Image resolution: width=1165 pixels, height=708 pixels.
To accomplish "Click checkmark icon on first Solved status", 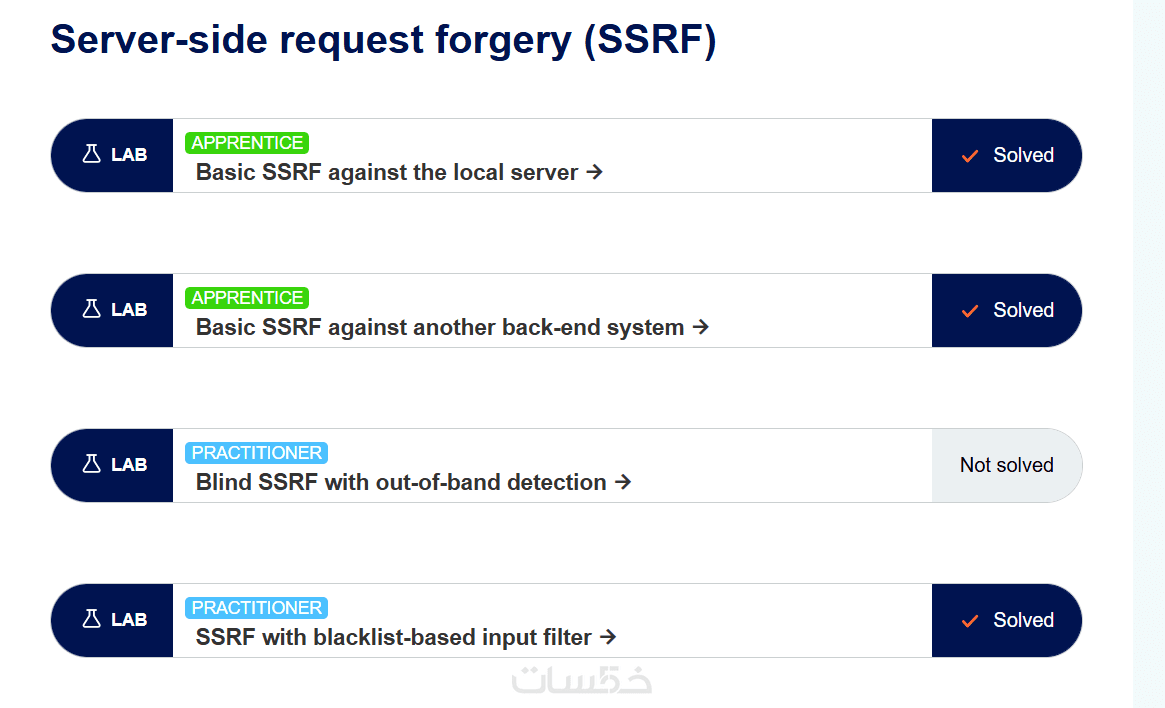I will (x=969, y=156).
